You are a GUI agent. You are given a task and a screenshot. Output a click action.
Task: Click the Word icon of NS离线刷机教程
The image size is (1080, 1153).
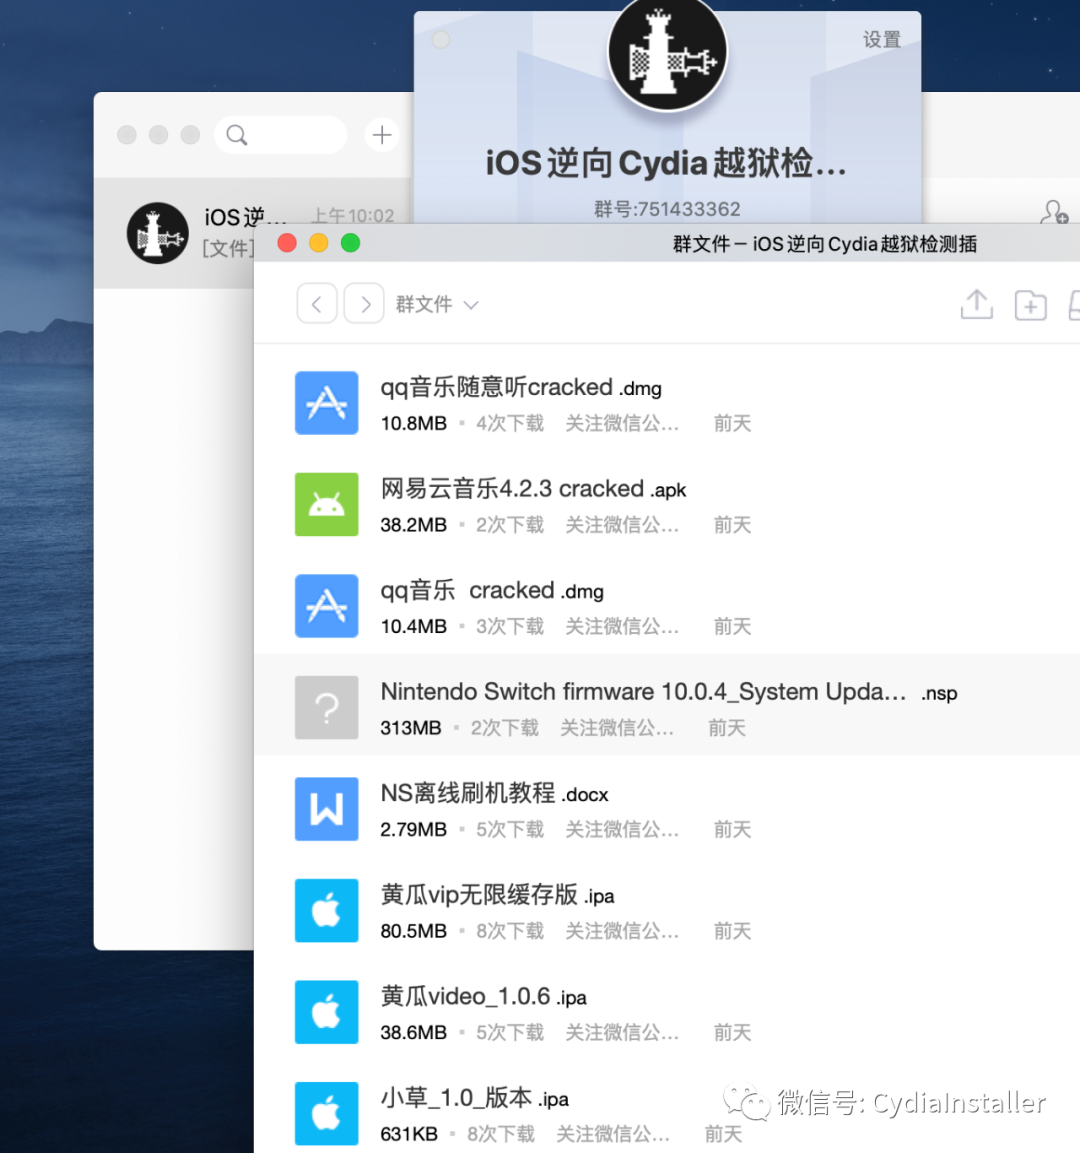(x=326, y=809)
